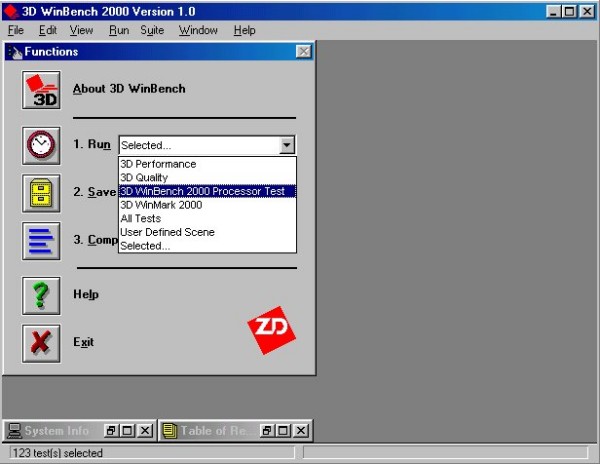600x464 pixels.
Task: Pick All Tests in the Run list
Action: tap(207, 218)
